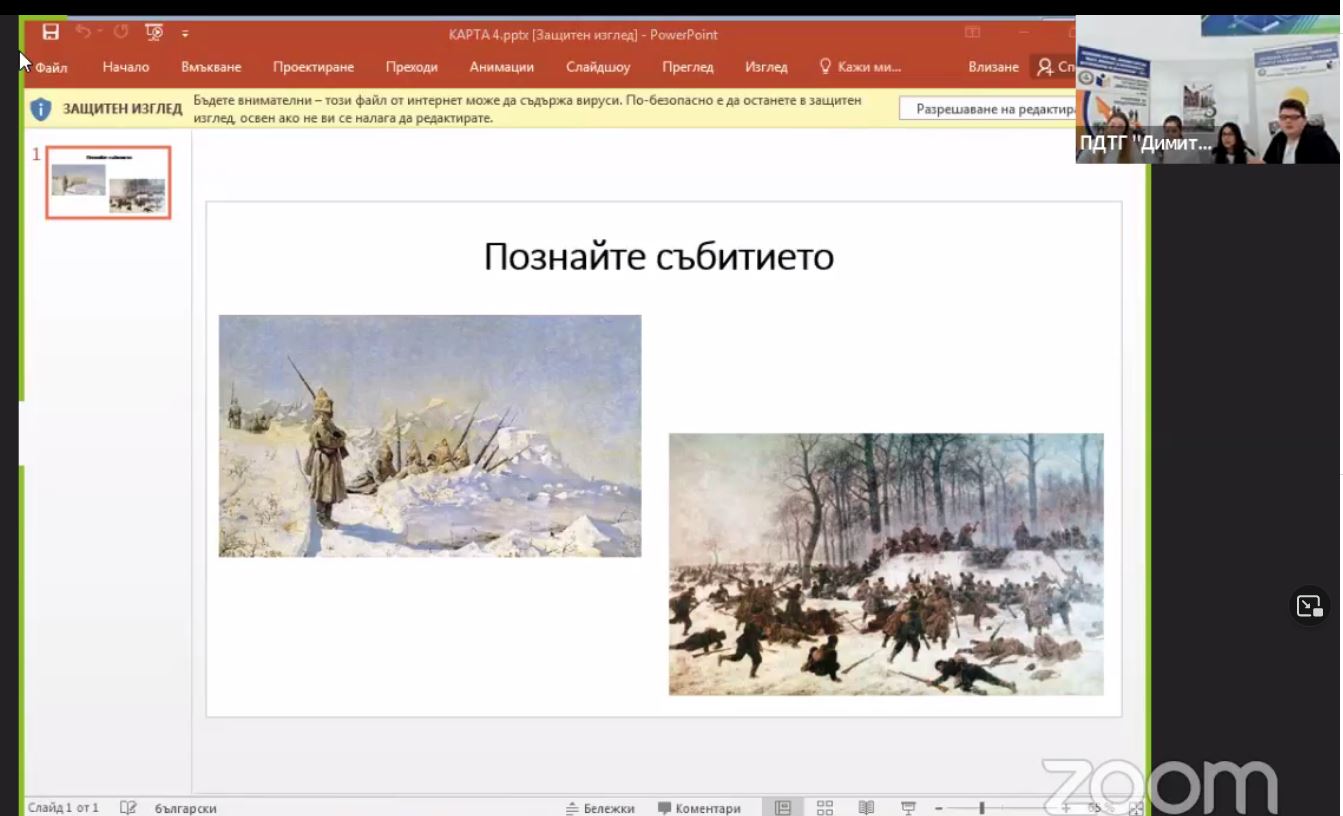Click the participant video ПДТГ "Димит...

[x=1207, y=89]
